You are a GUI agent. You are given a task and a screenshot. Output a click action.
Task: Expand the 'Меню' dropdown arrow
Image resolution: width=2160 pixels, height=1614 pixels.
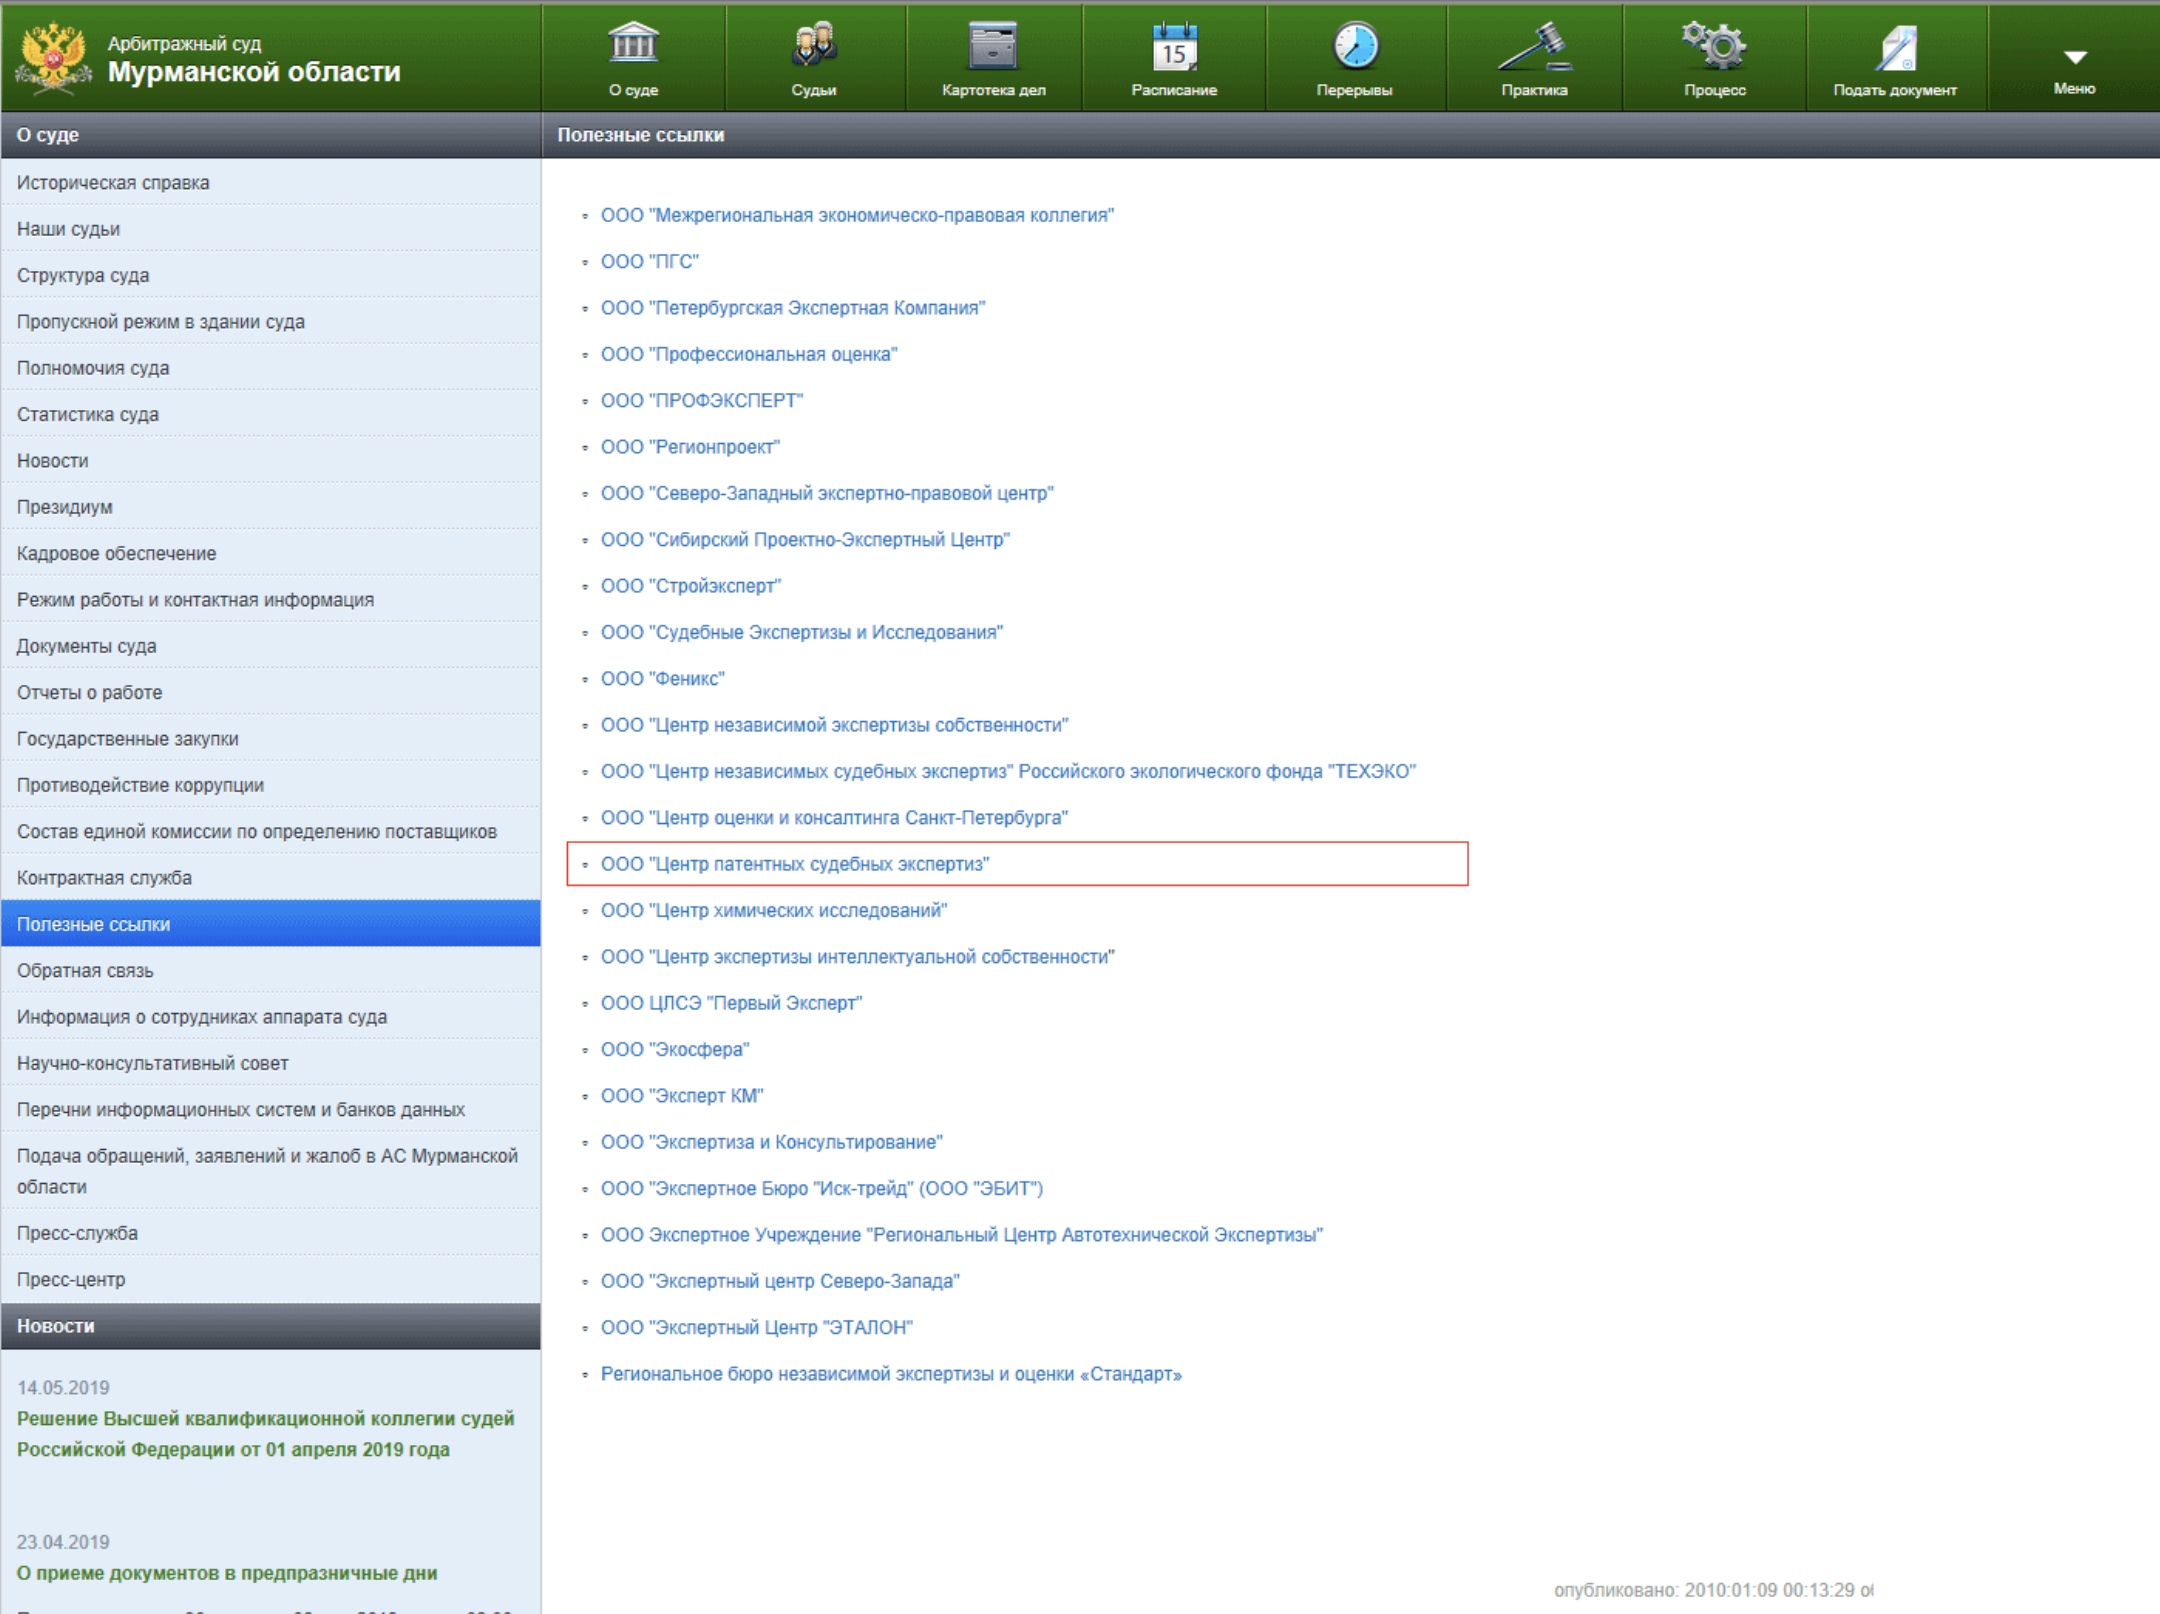pos(2075,58)
